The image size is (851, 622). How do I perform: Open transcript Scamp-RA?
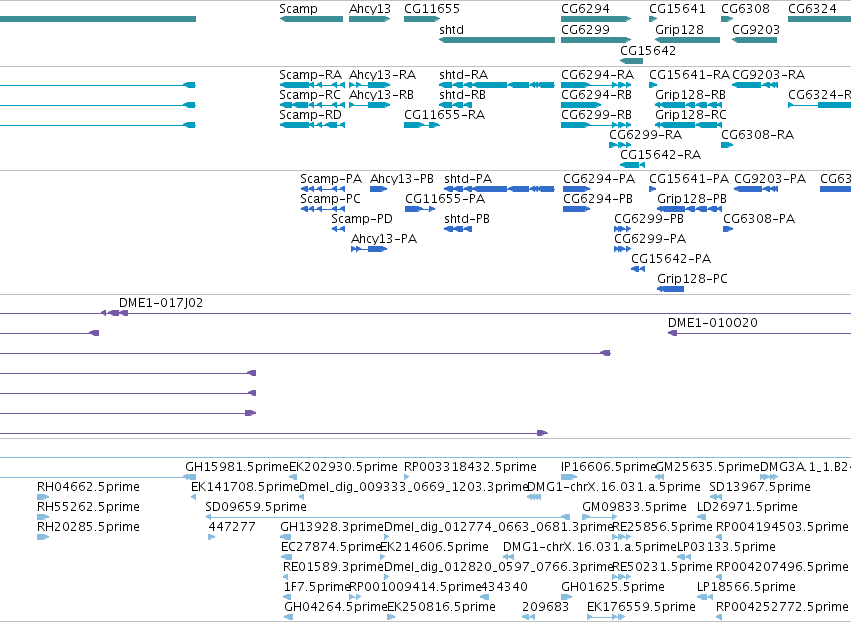[x=310, y=74]
